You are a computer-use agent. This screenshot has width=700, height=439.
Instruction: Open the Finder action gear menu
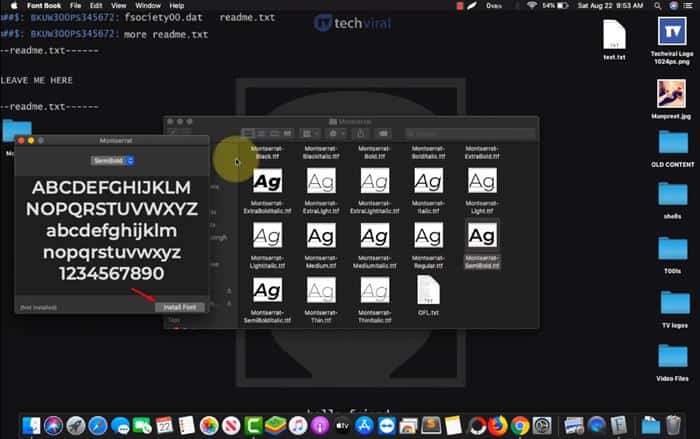coord(337,133)
